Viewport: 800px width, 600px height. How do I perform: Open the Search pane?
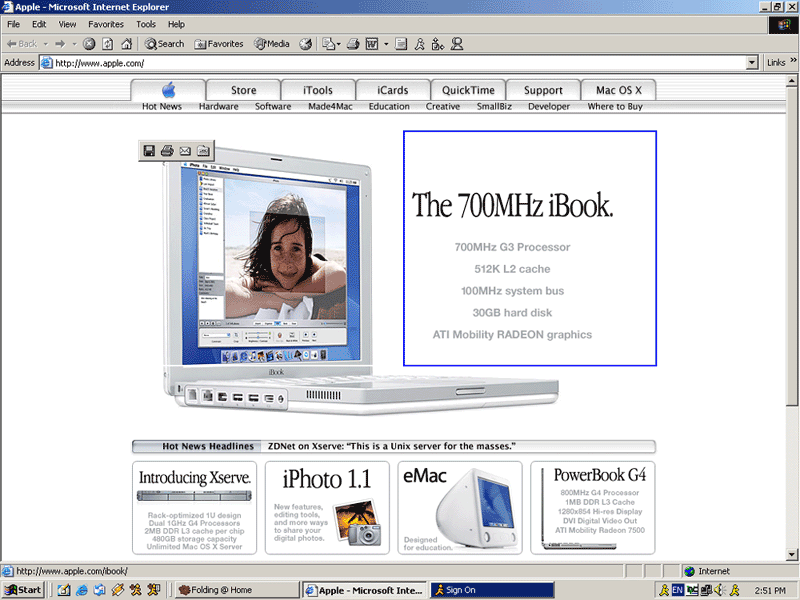(164, 44)
